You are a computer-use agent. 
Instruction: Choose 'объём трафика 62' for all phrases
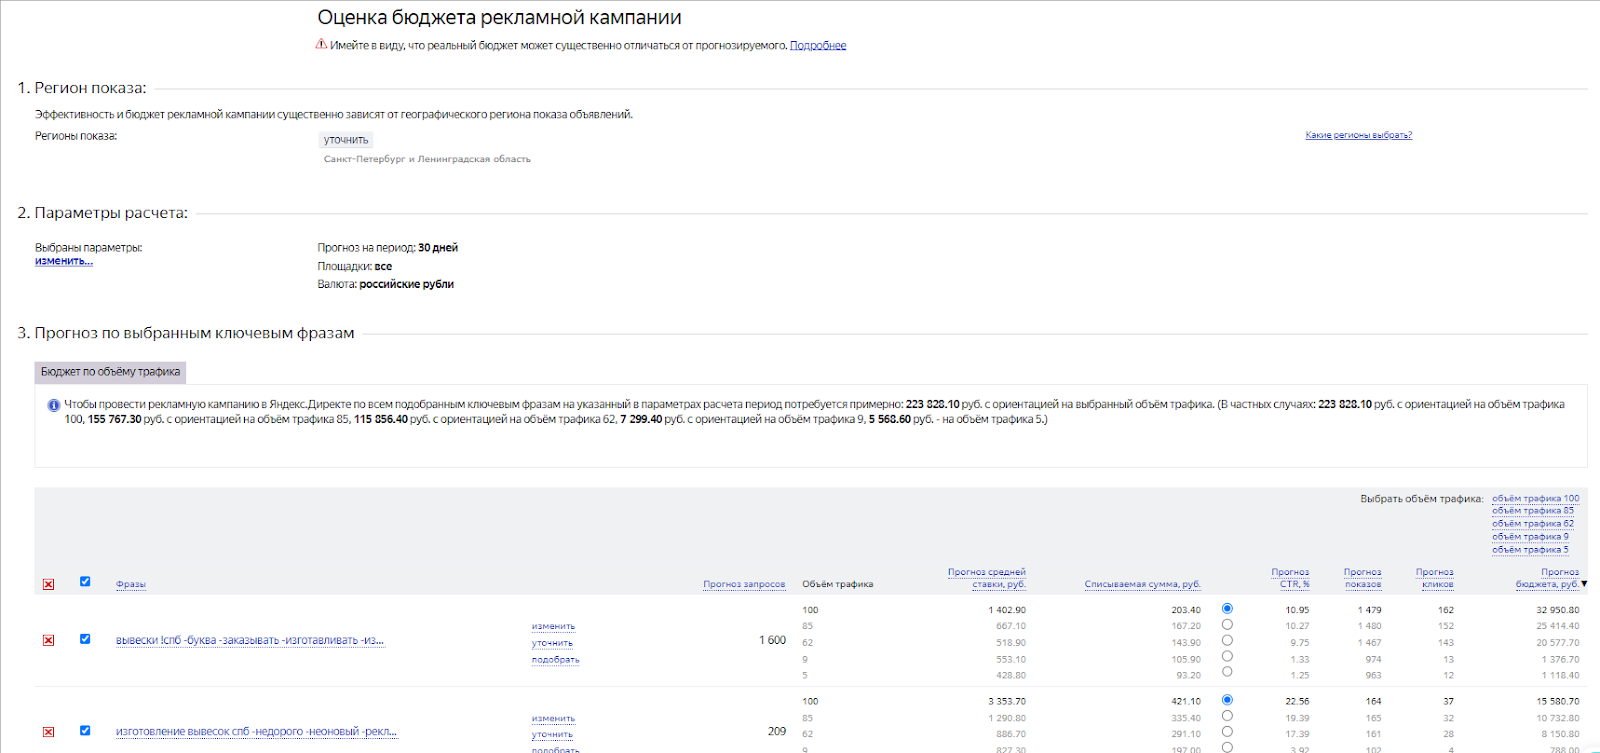pyautogui.click(x=1533, y=523)
